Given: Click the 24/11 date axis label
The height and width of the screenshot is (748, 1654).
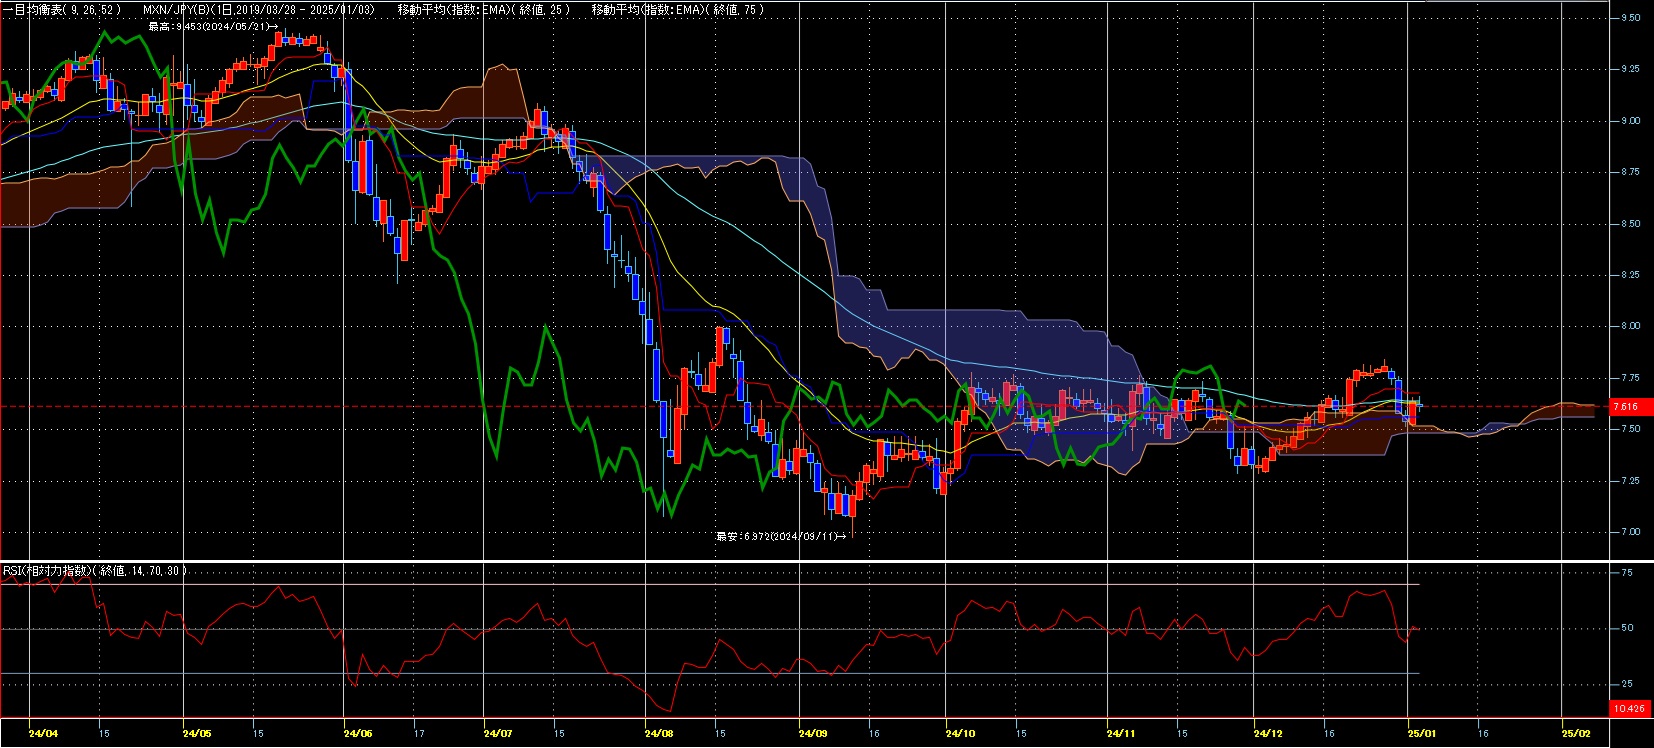Looking at the screenshot, I should tap(1121, 733).
